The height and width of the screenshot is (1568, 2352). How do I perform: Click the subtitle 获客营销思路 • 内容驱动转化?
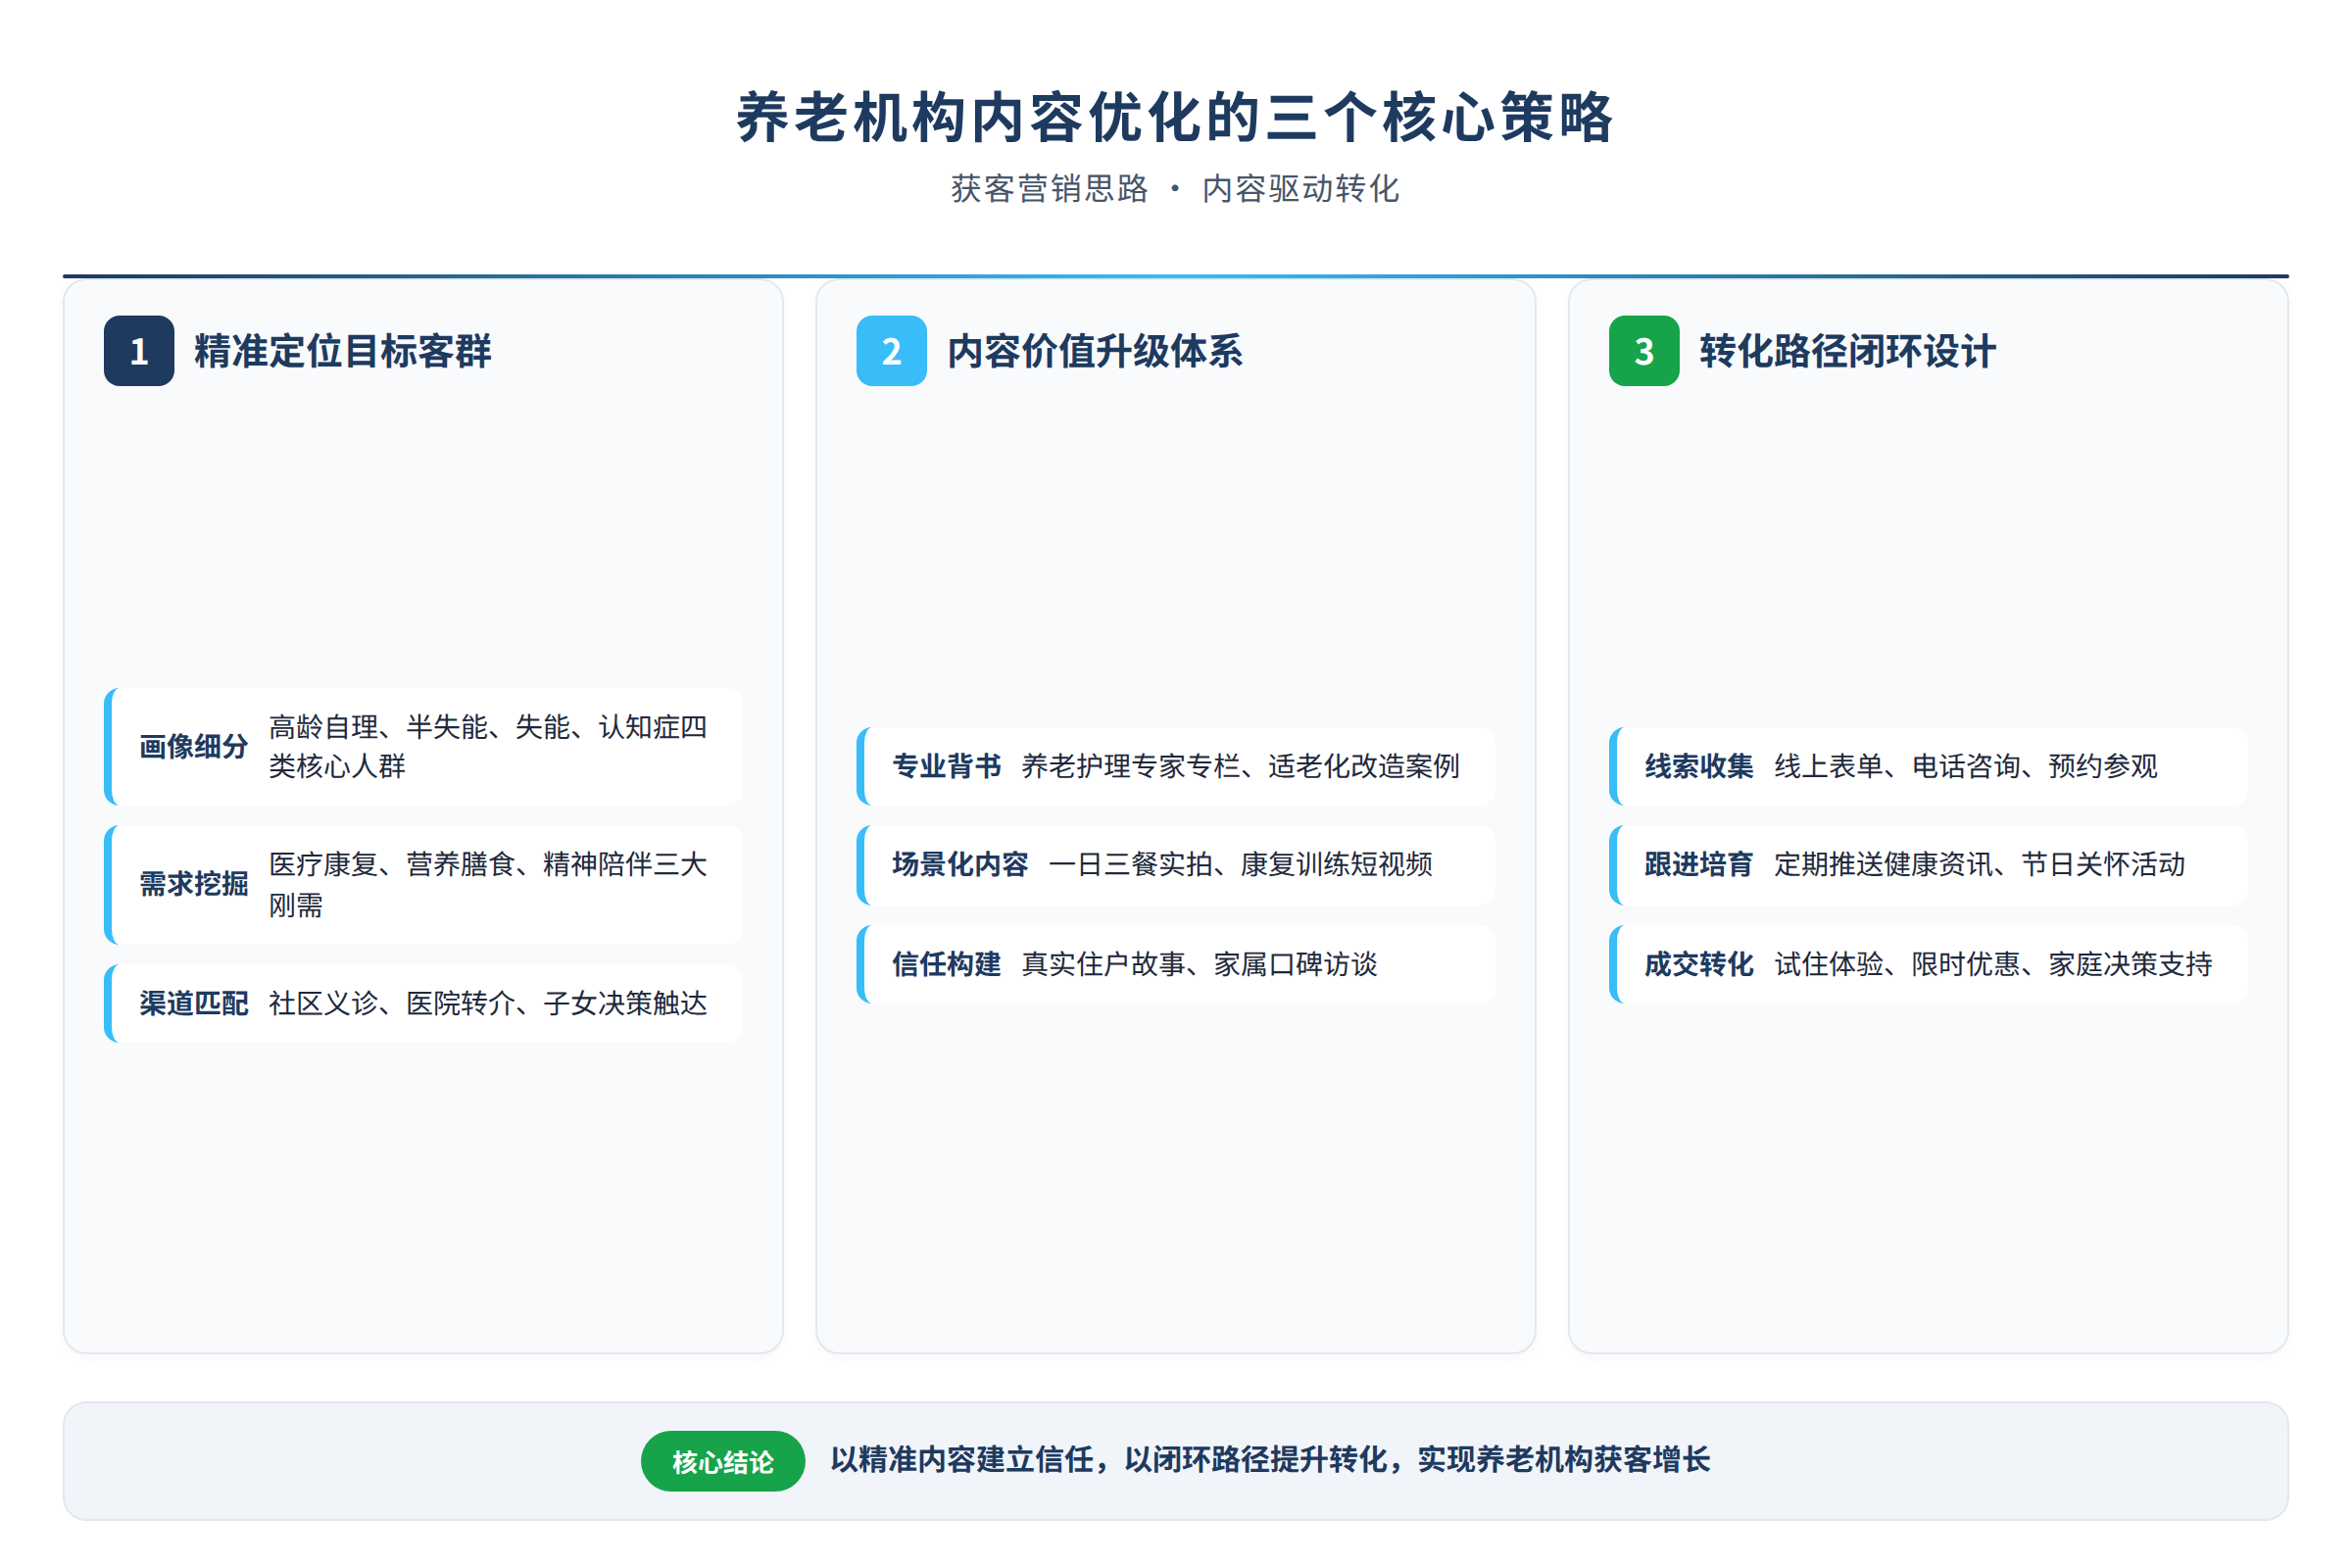(1175, 188)
